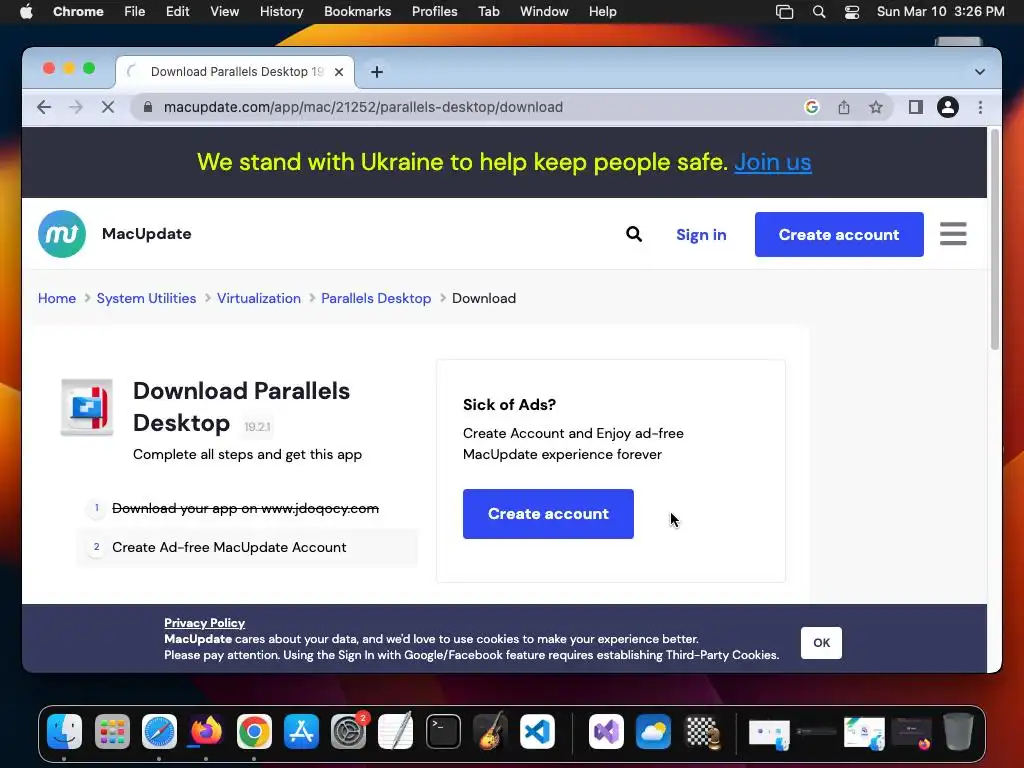
Task: Open the Apple menu
Action: [26, 12]
